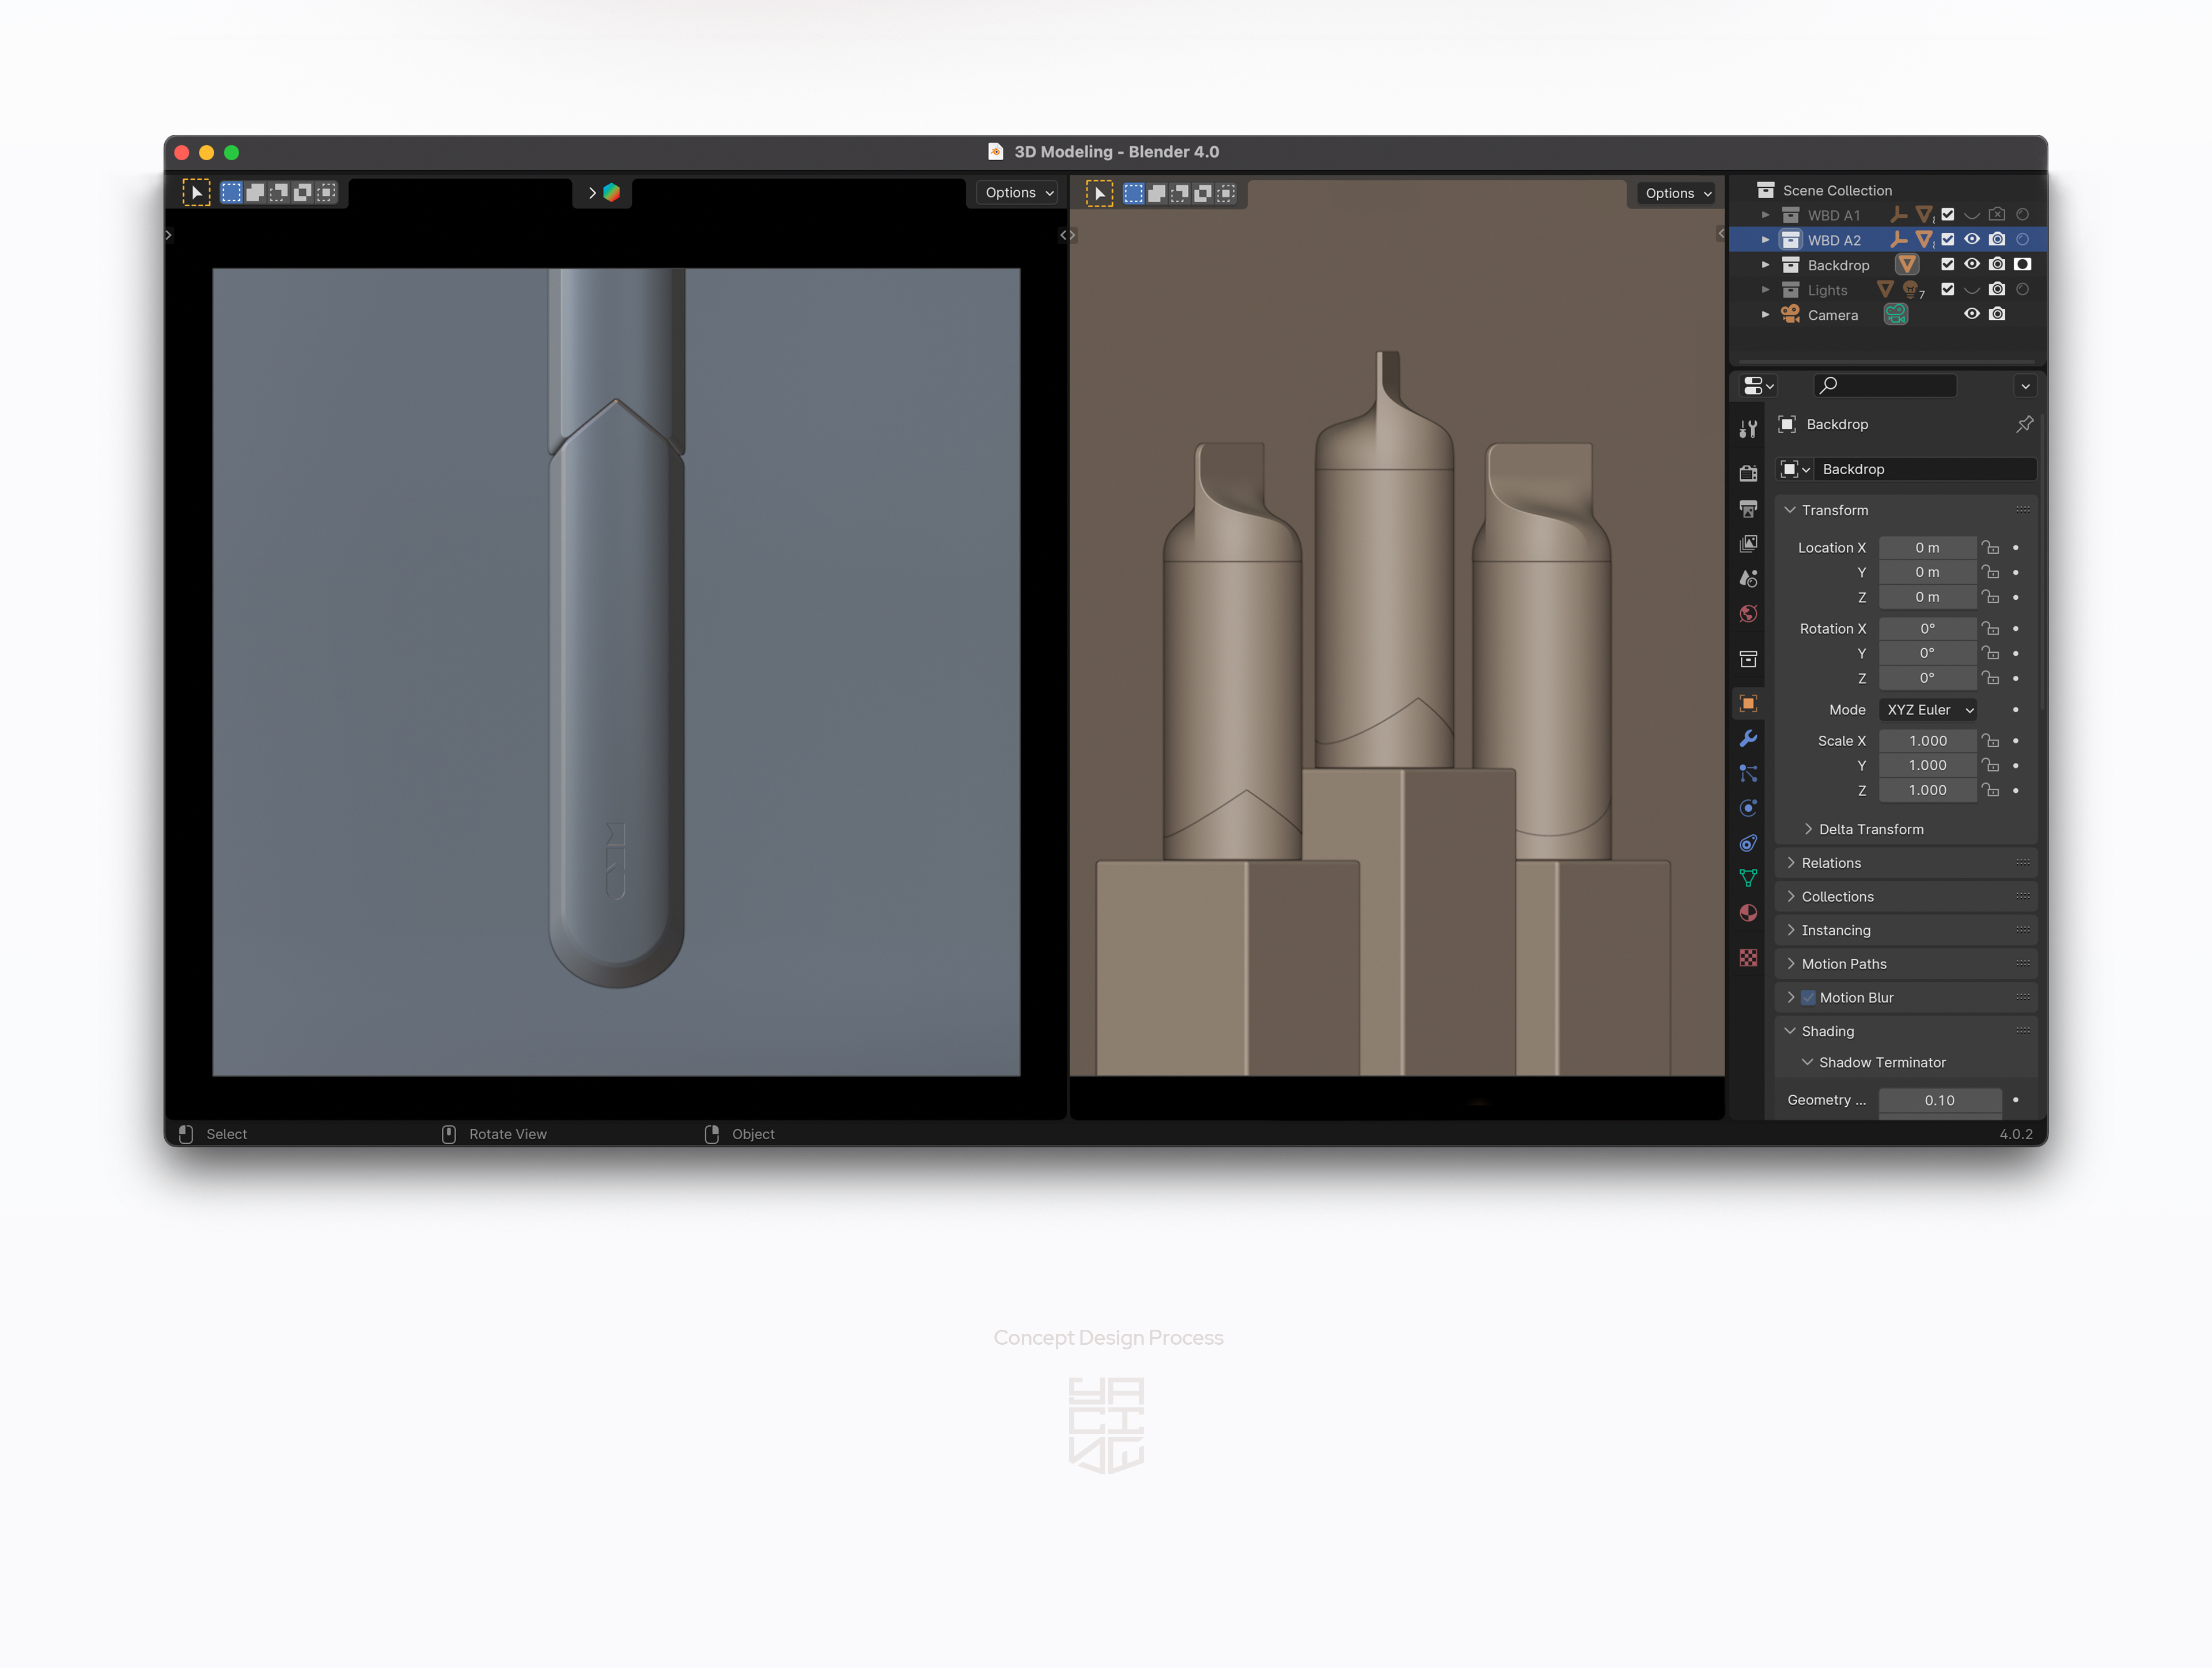Open the XYZ Euler rotation mode dropdown

1927,710
